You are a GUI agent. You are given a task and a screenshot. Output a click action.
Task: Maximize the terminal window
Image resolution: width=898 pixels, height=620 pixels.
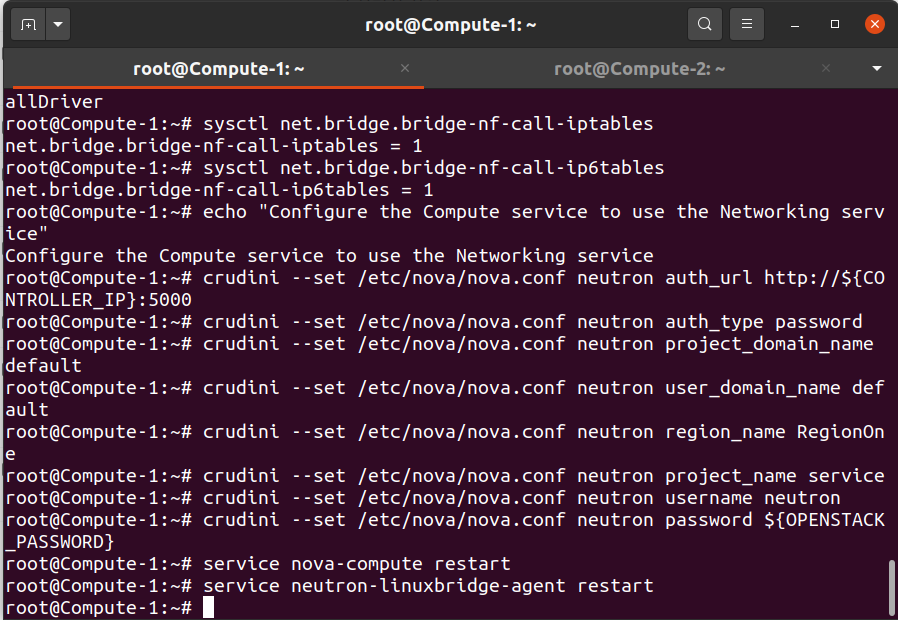pos(835,24)
